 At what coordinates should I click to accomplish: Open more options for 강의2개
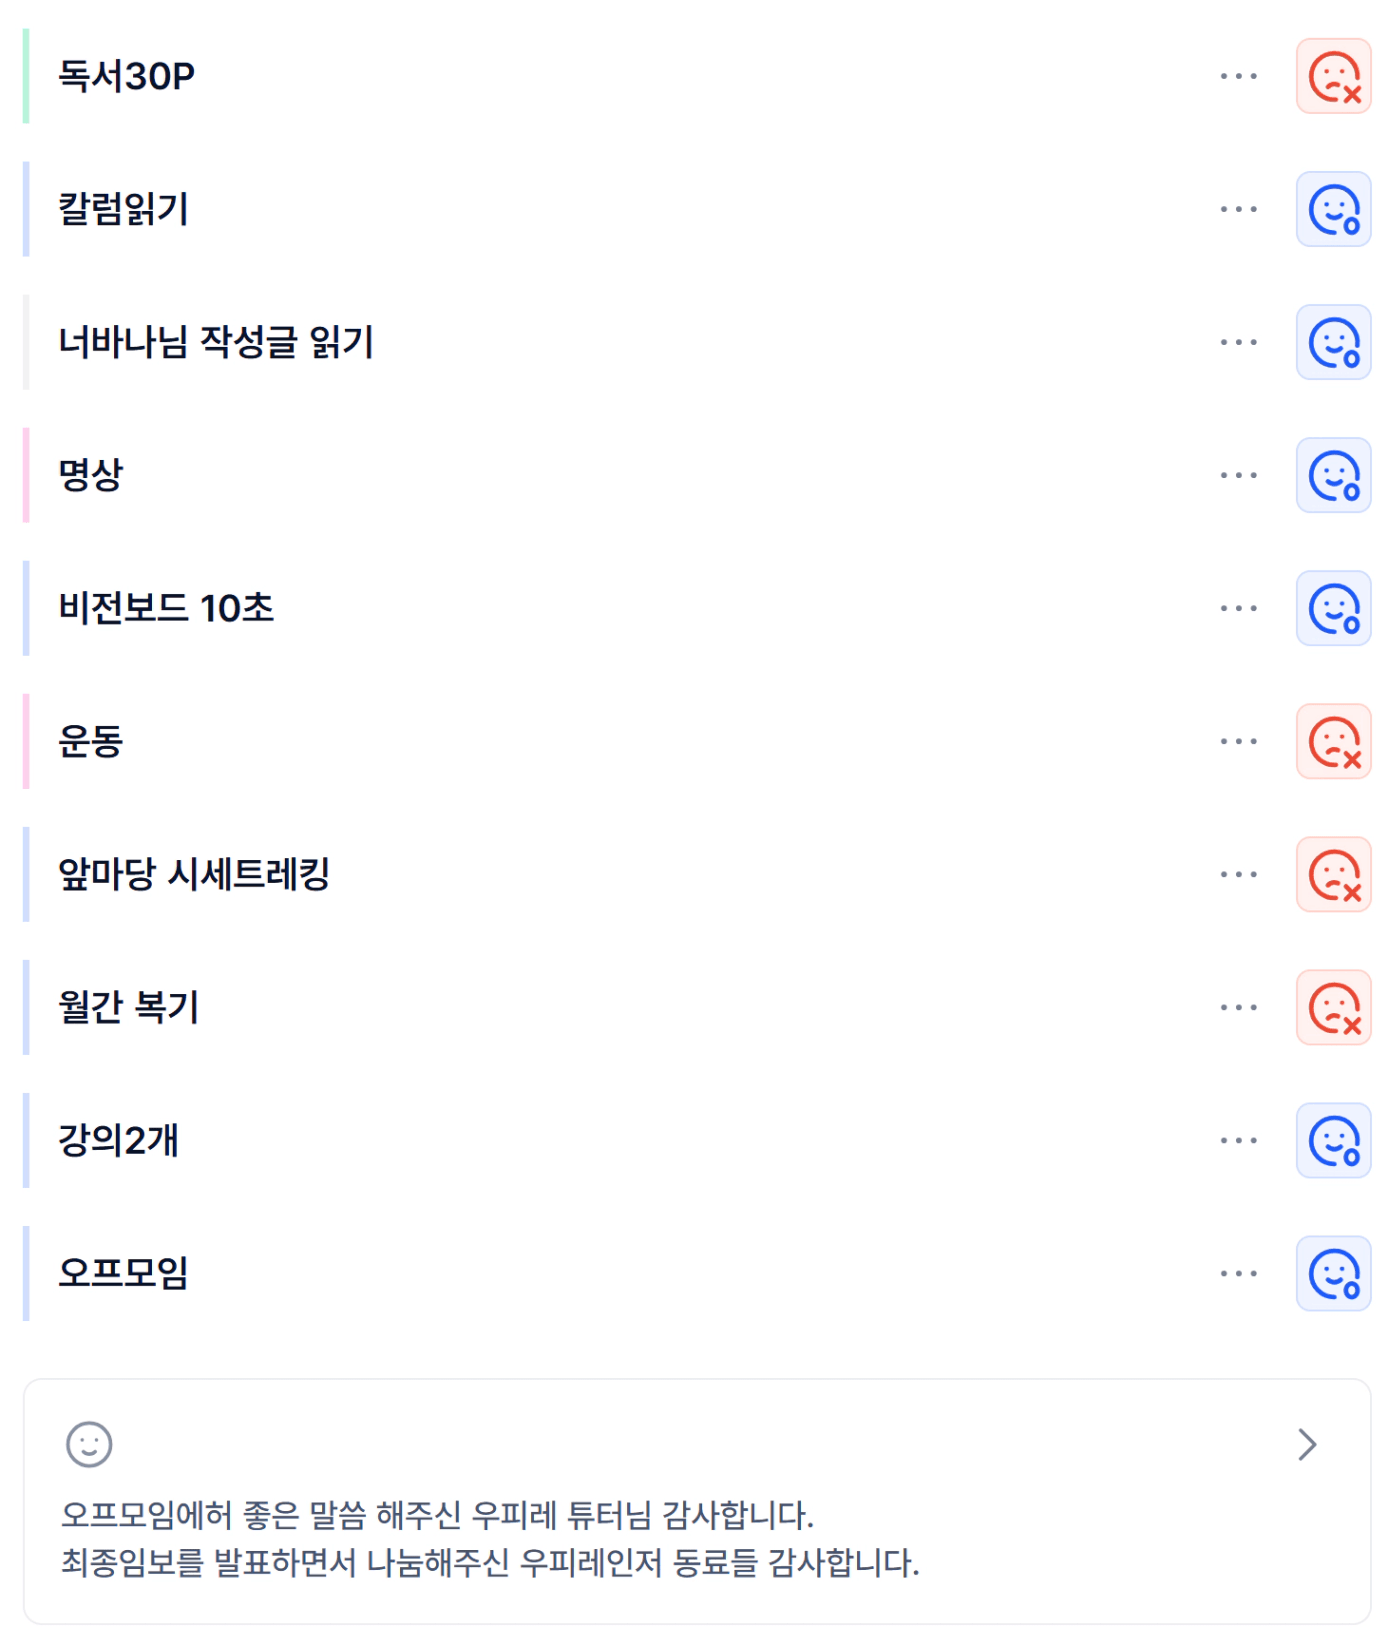(x=1238, y=1141)
